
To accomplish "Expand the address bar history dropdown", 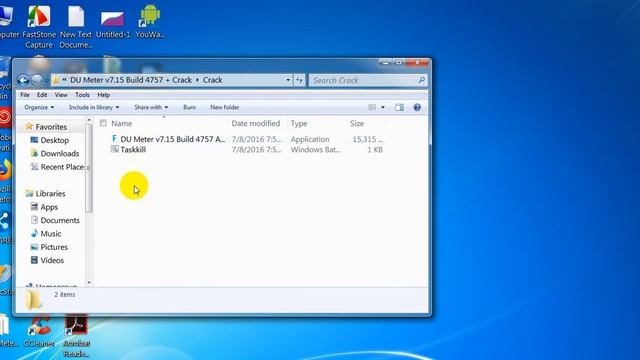I will [x=288, y=80].
